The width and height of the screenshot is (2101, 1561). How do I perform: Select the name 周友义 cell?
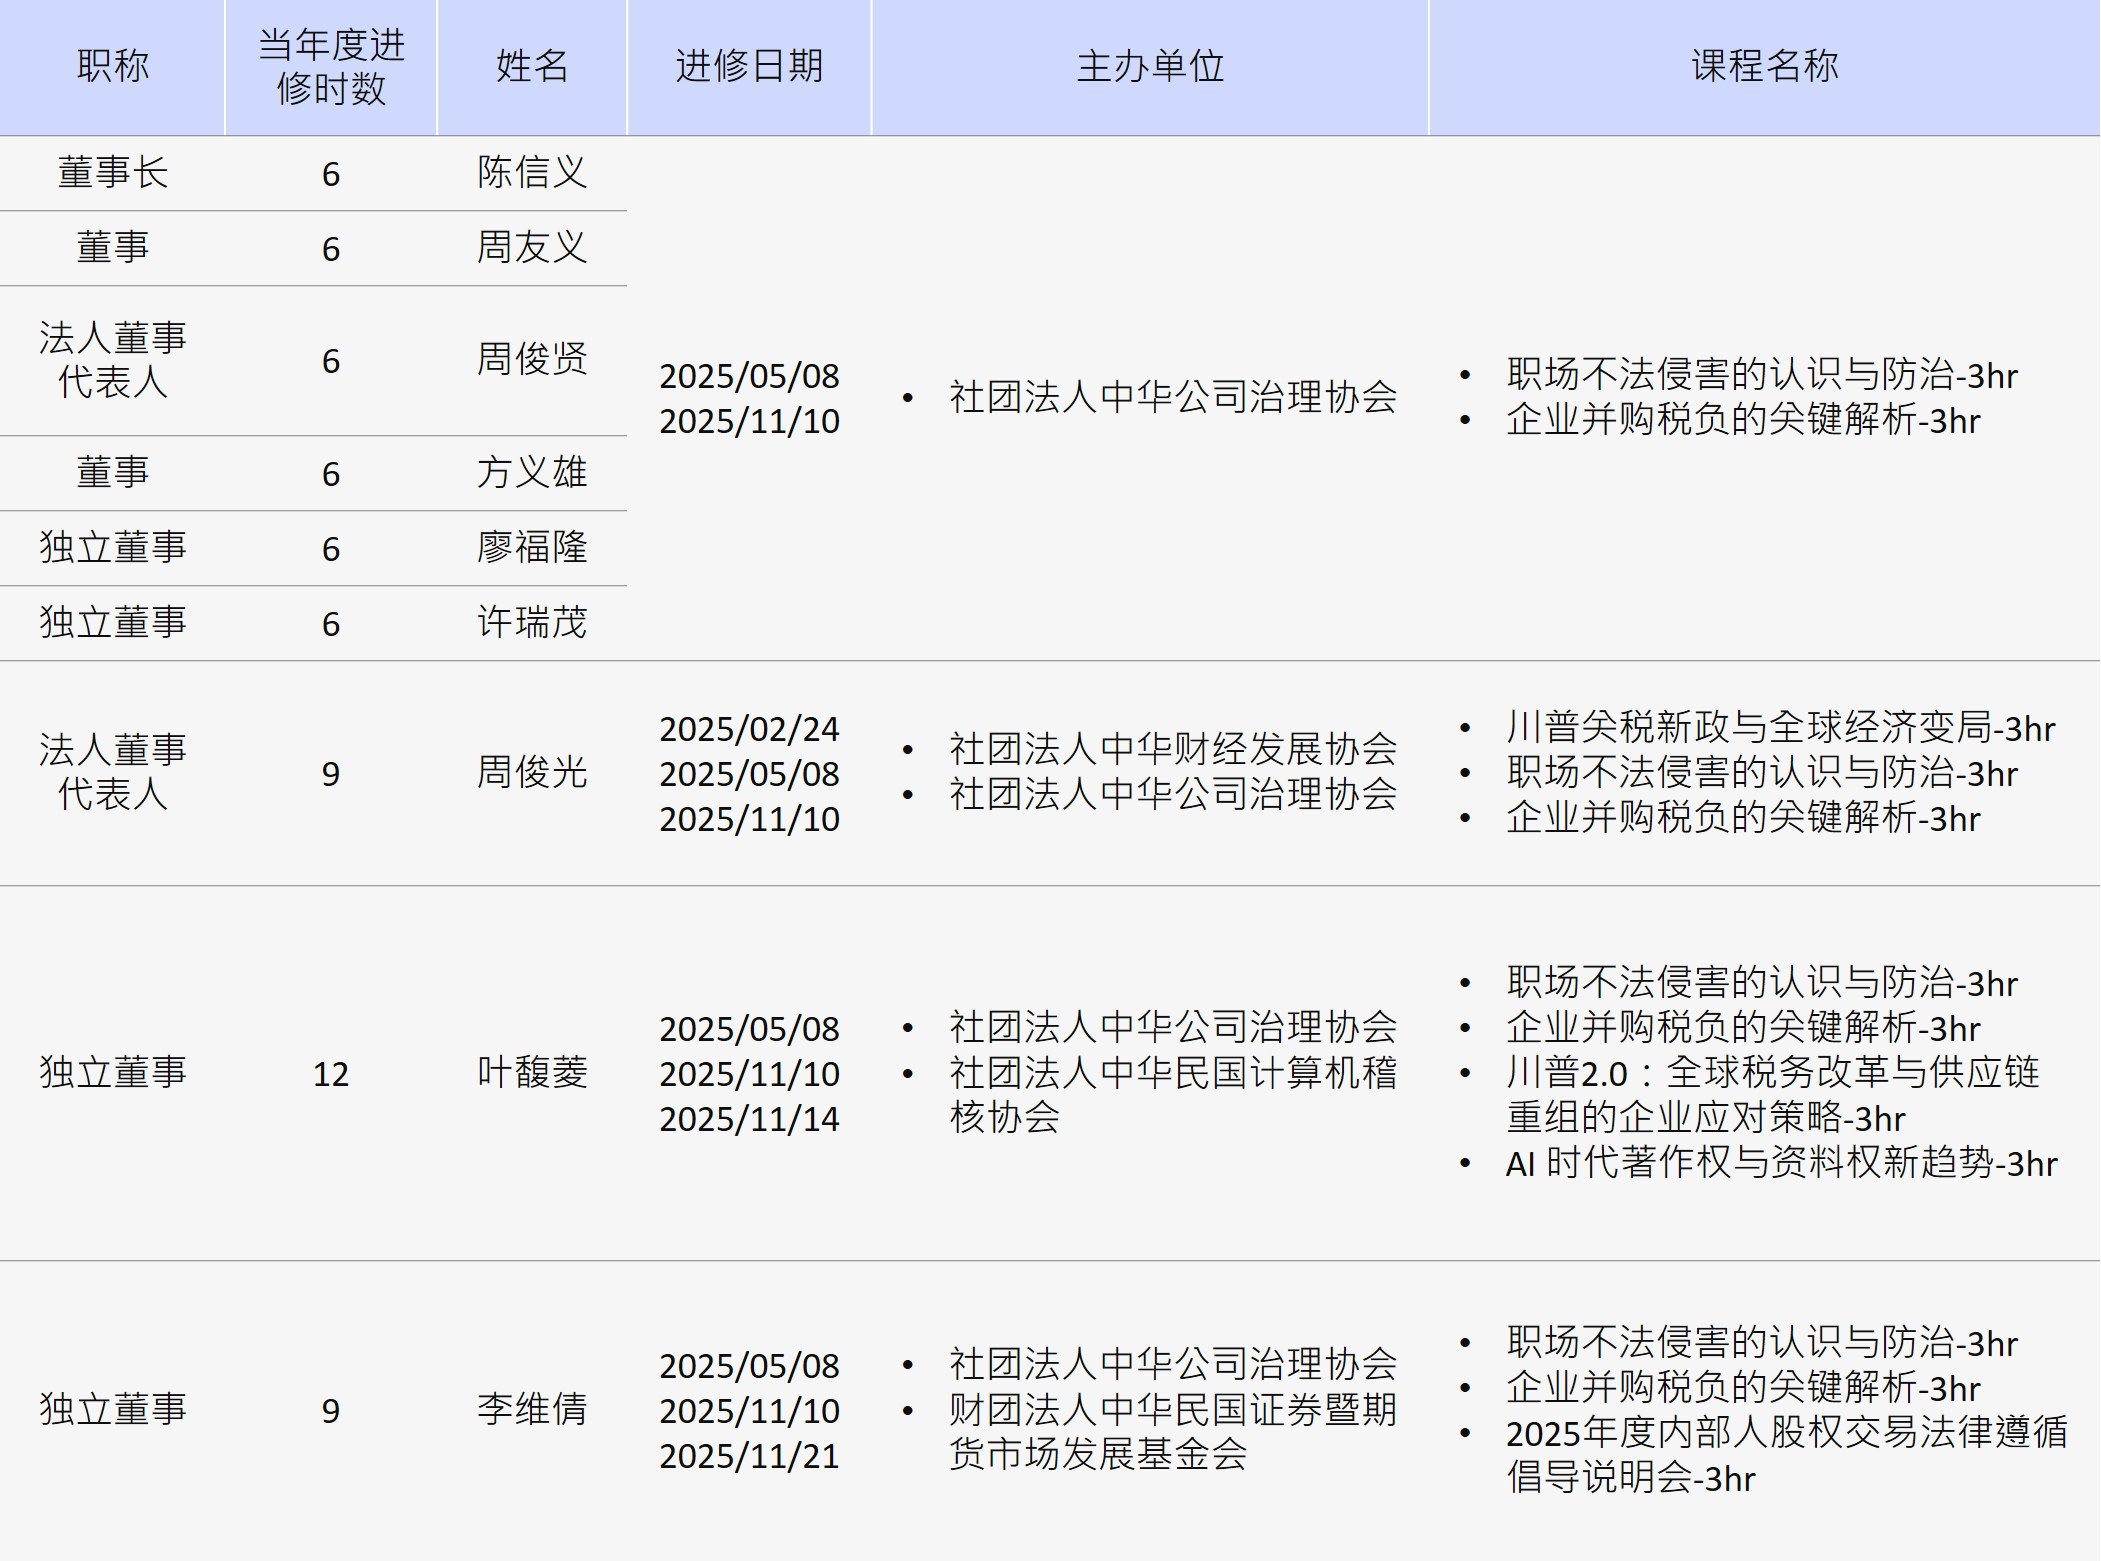click(532, 248)
